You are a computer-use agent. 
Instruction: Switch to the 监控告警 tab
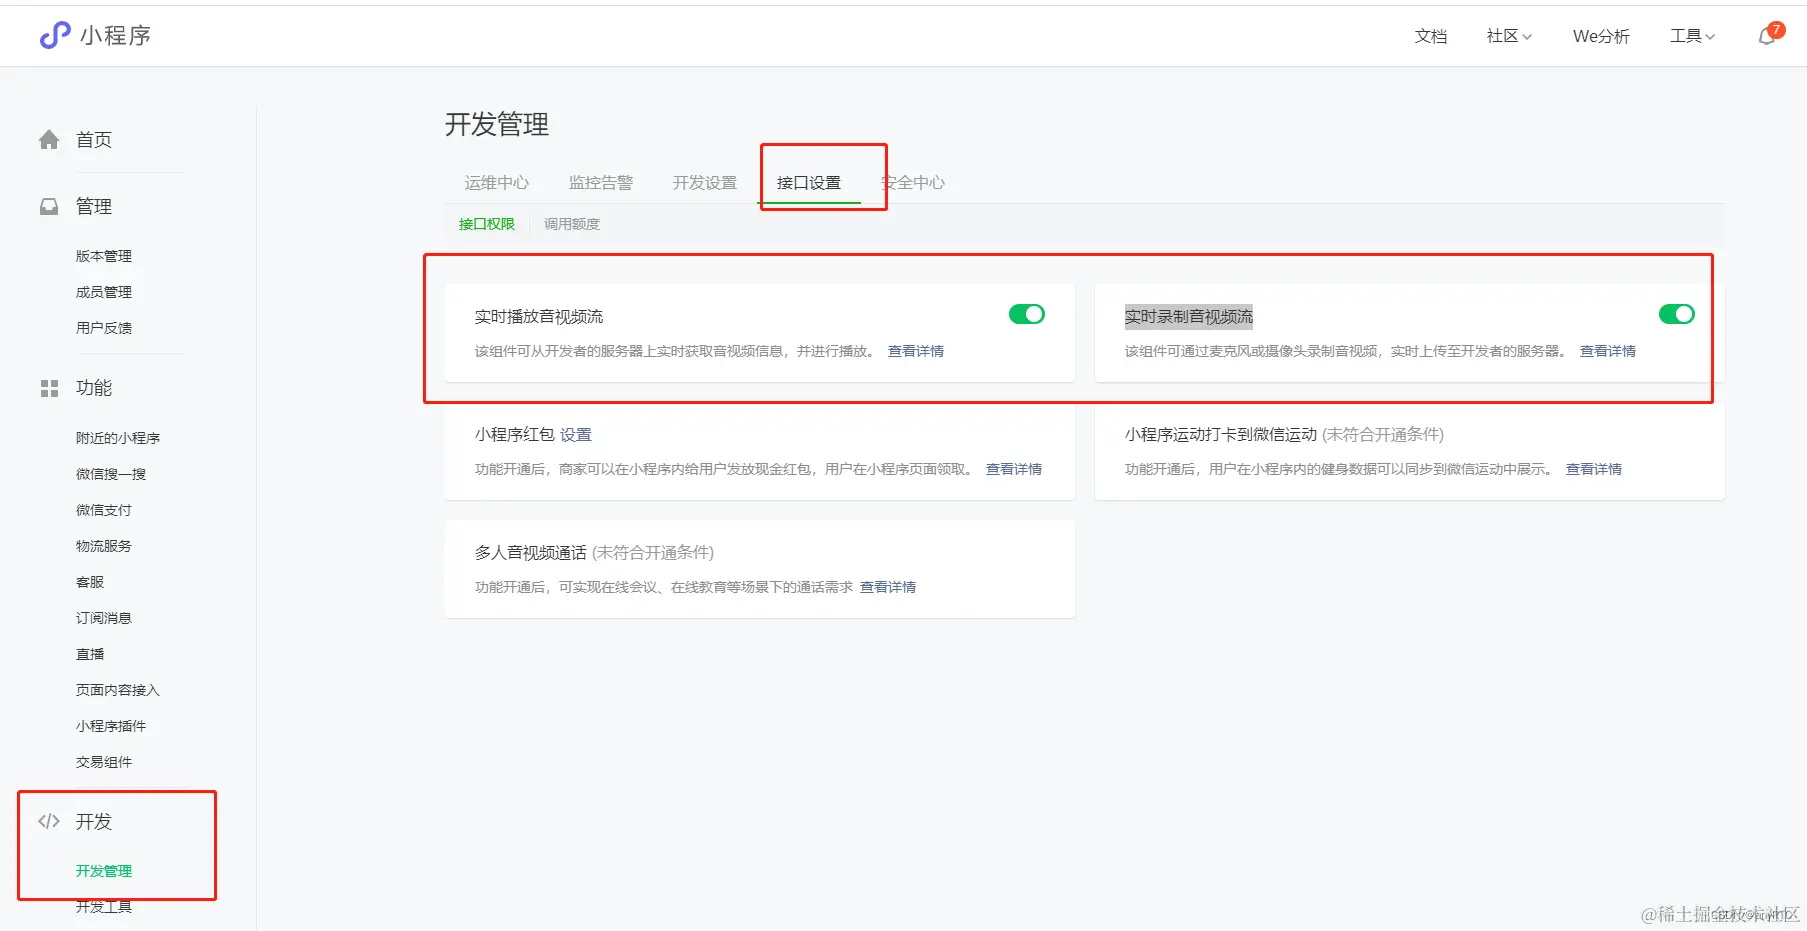coord(600,182)
